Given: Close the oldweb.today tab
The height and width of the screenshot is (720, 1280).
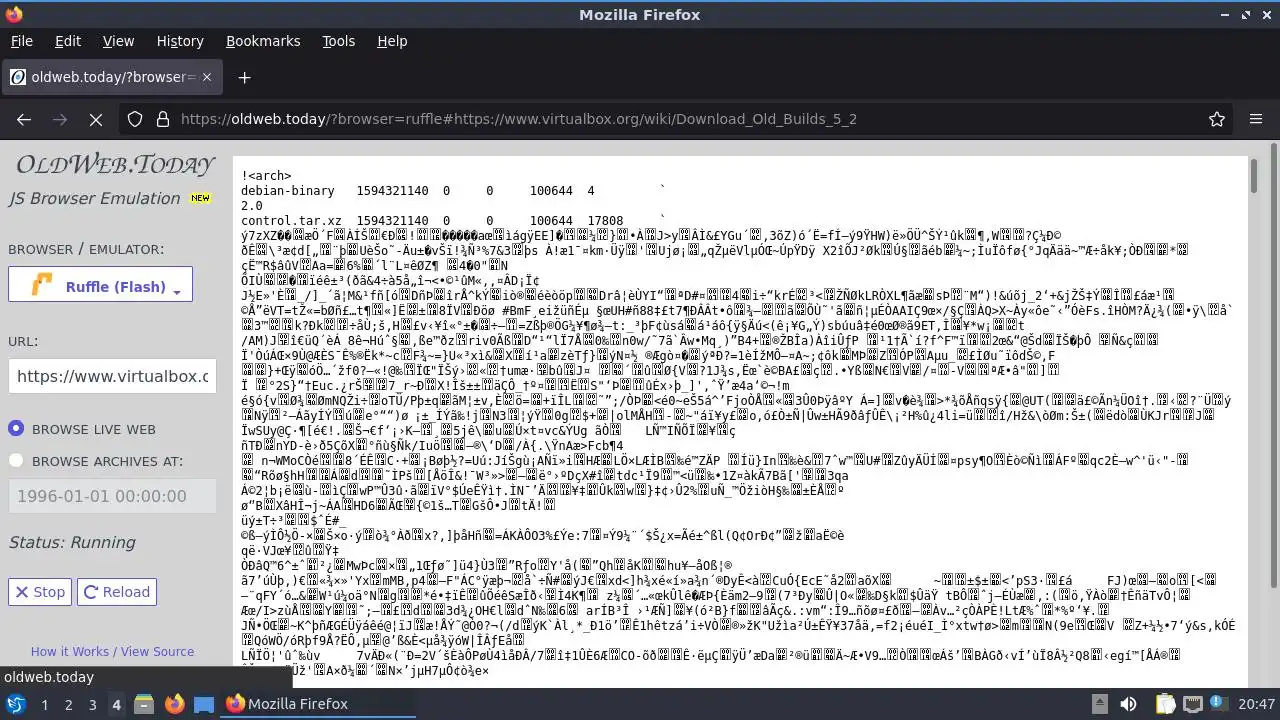Looking at the screenshot, I should (x=207, y=77).
